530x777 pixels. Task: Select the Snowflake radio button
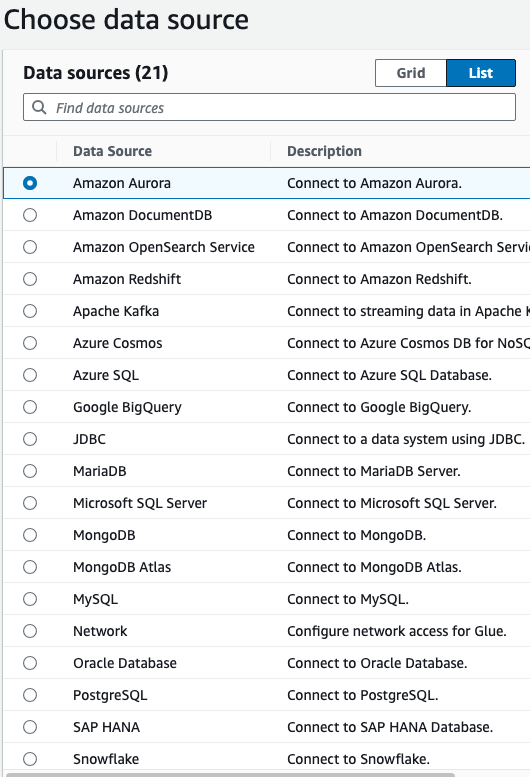pos(30,759)
